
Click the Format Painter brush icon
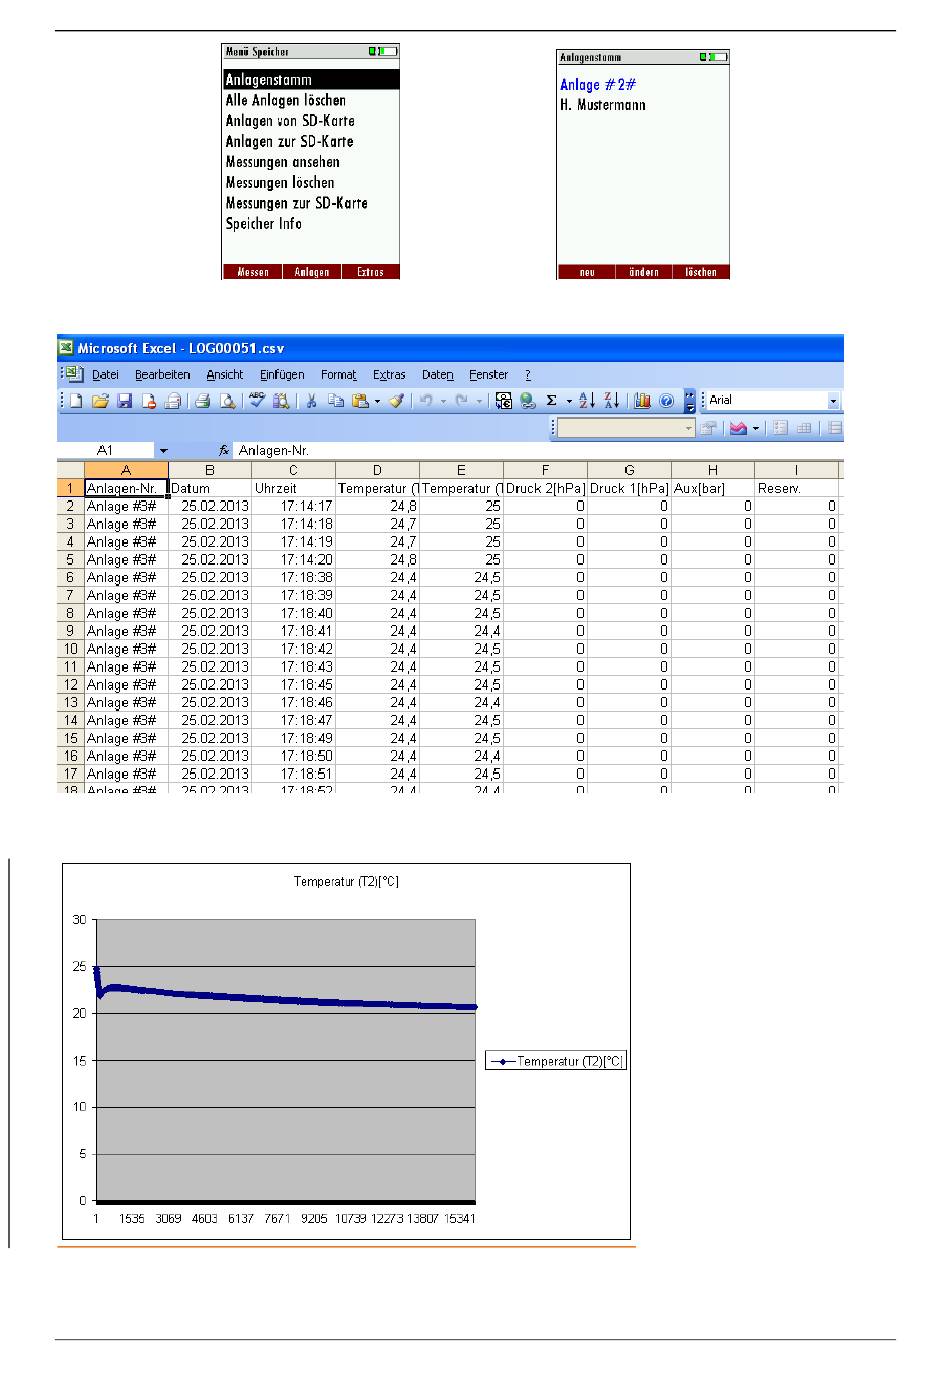pyautogui.click(x=397, y=401)
